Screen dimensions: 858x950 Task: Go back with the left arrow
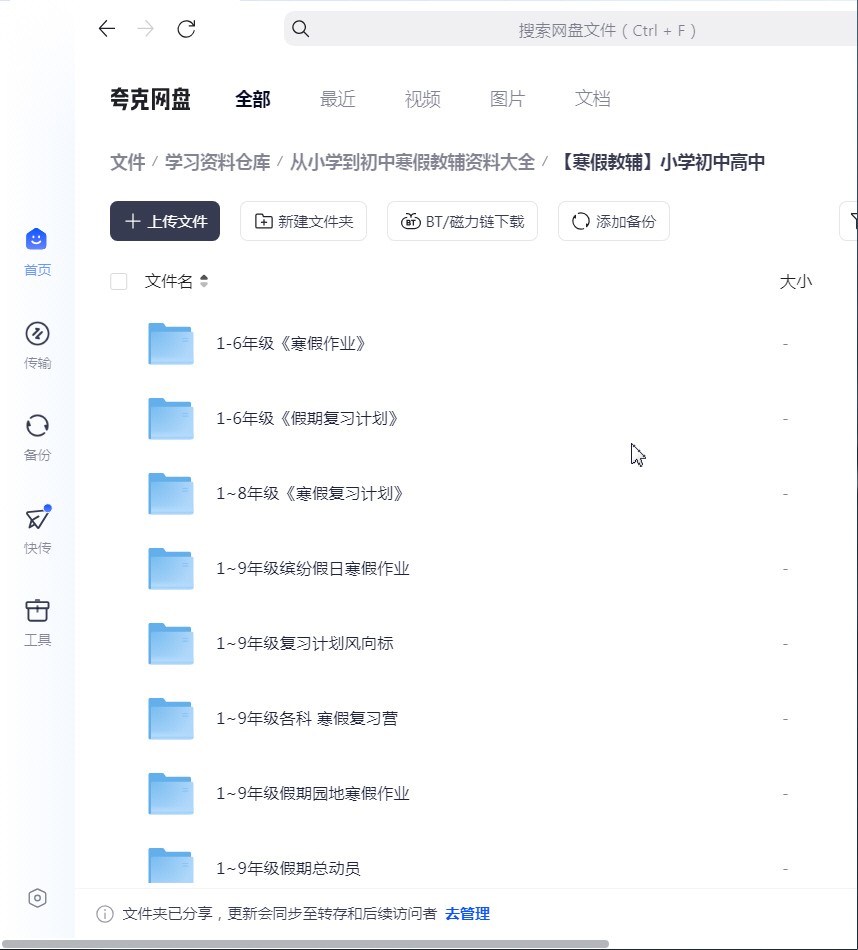point(107,28)
